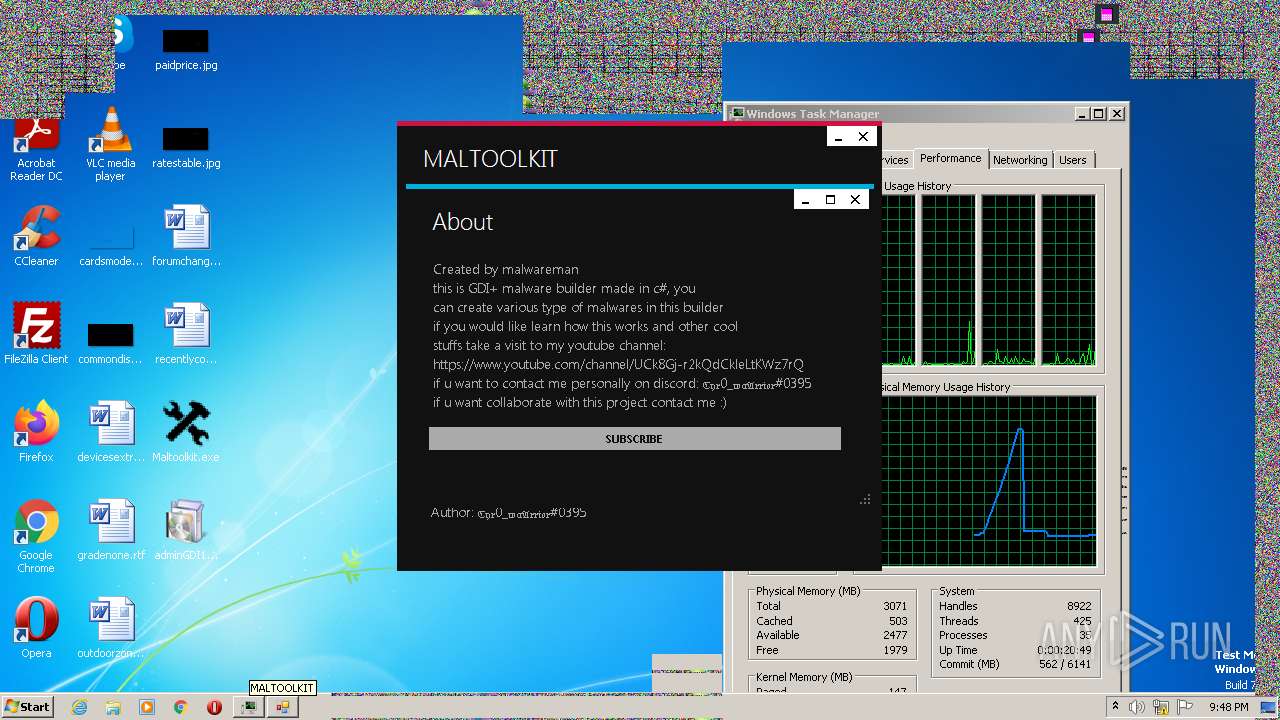The width and height of the screenshot is (1280, 720).
Task: Select the devicesextr... Word document
Action: pyautogui.click(x=111, y=432)
